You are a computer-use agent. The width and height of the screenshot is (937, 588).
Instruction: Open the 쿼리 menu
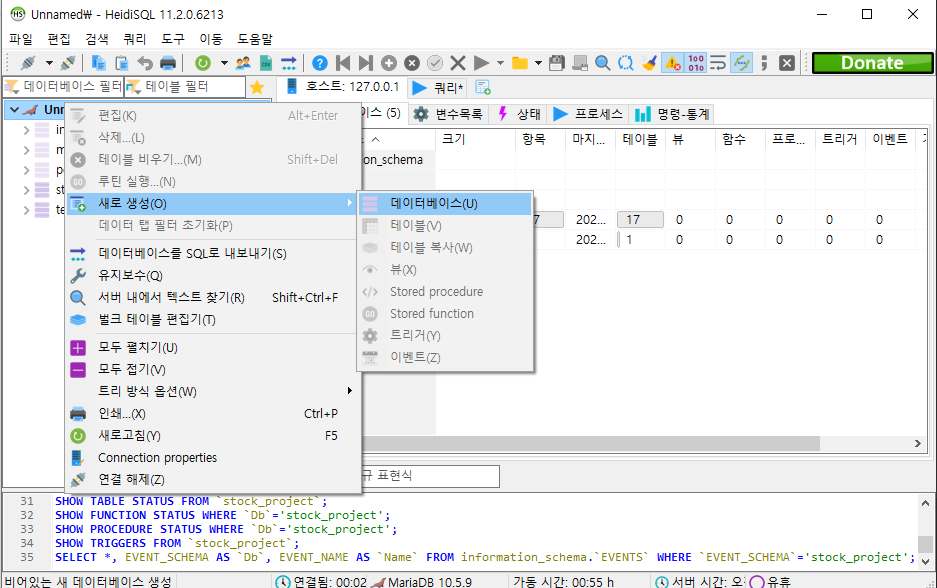click(134, 39)
